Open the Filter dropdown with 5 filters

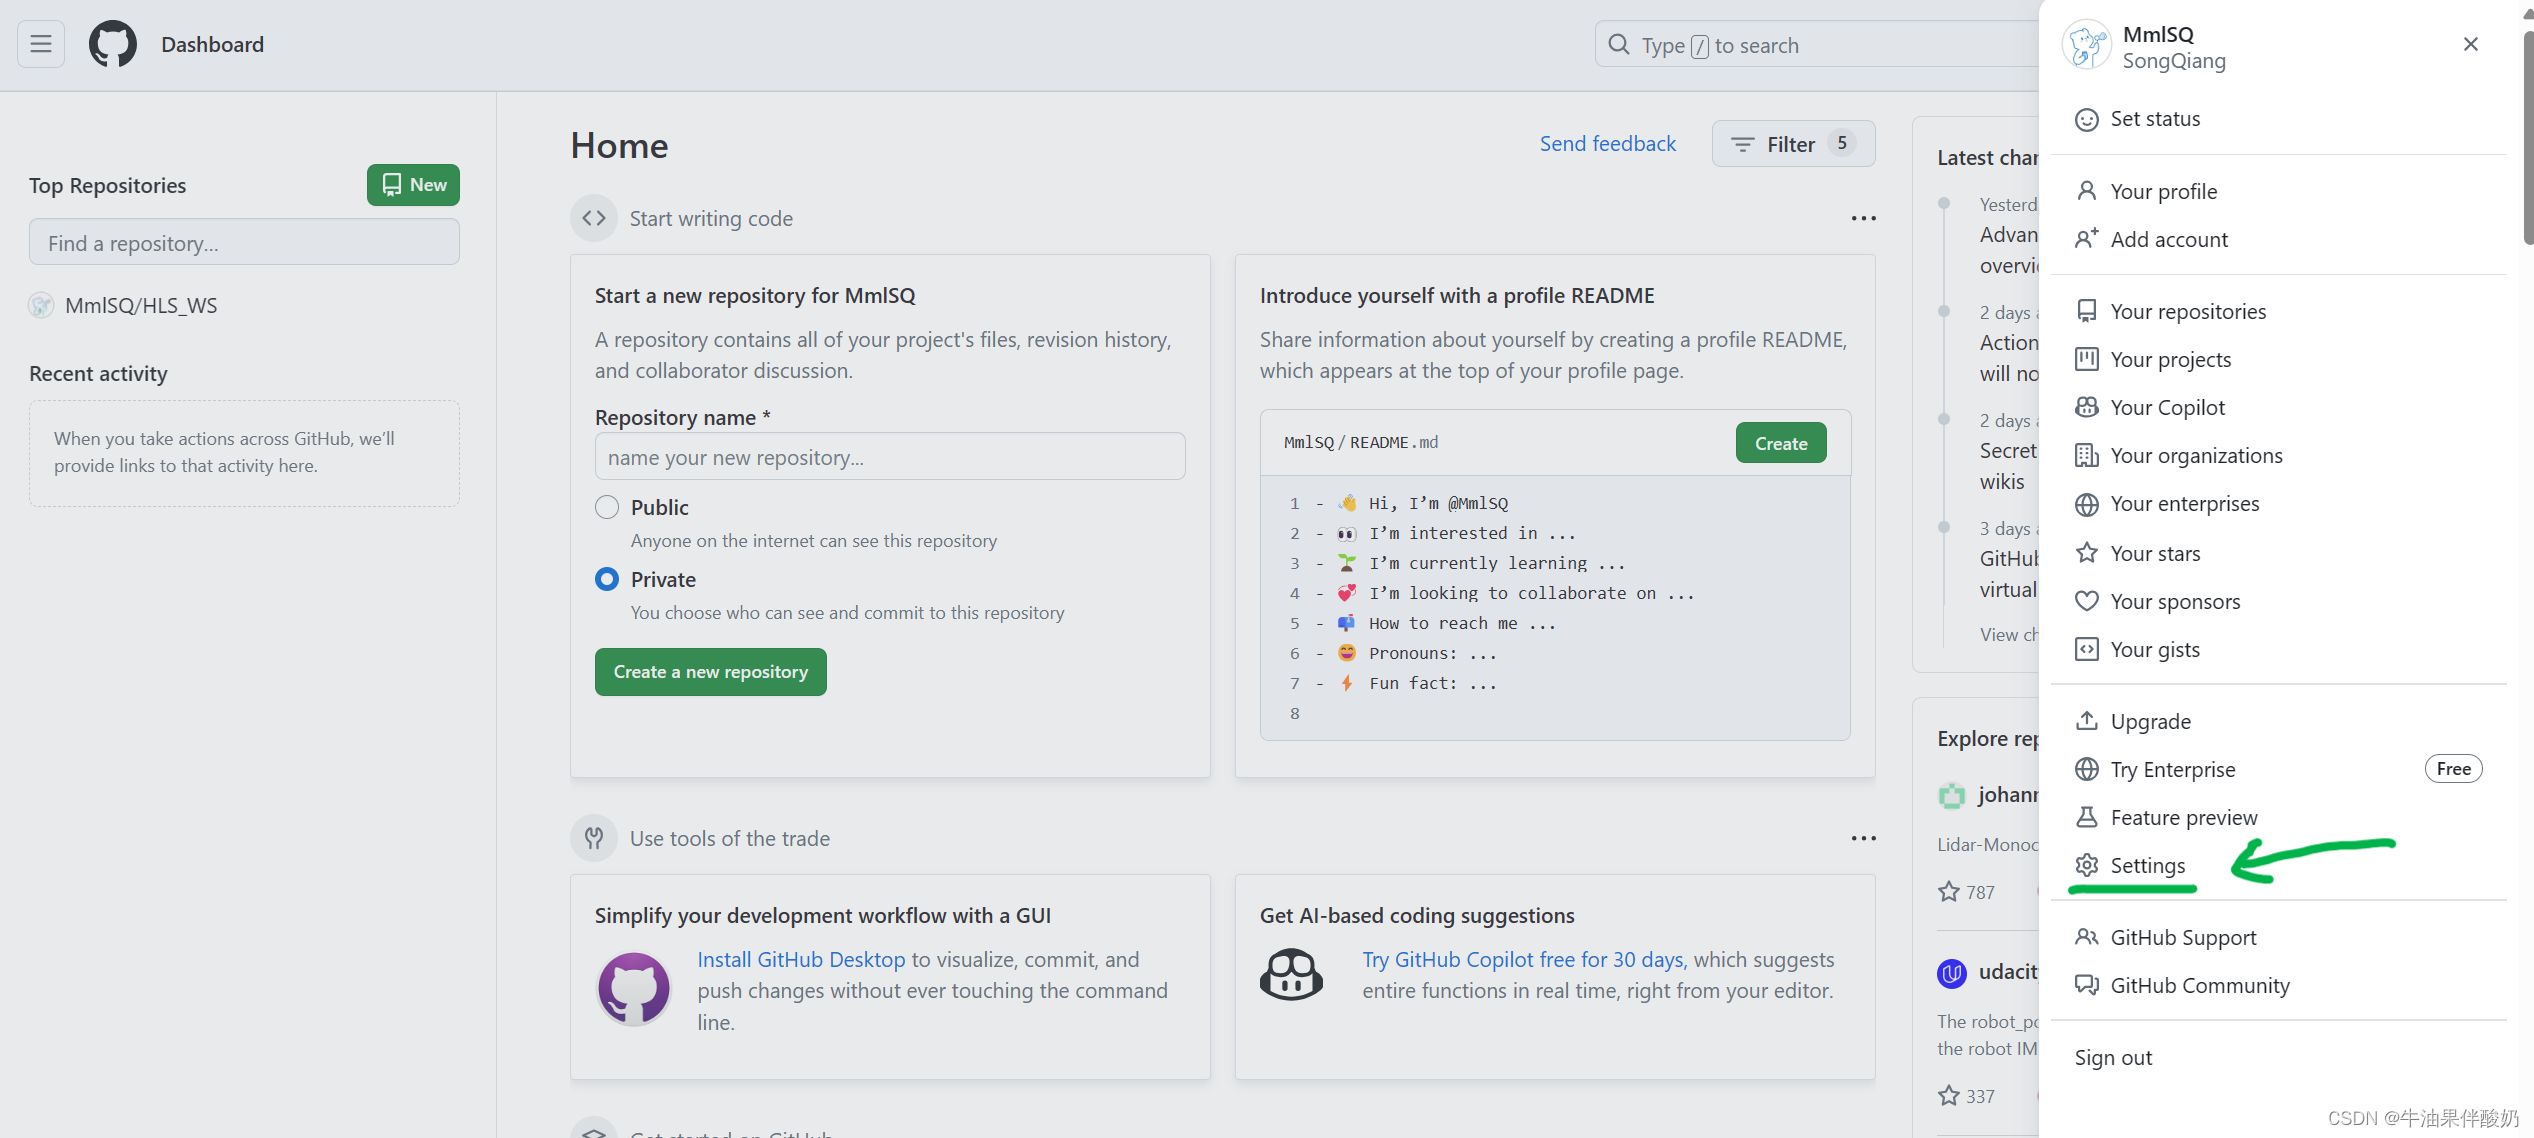pos(1793,144)
